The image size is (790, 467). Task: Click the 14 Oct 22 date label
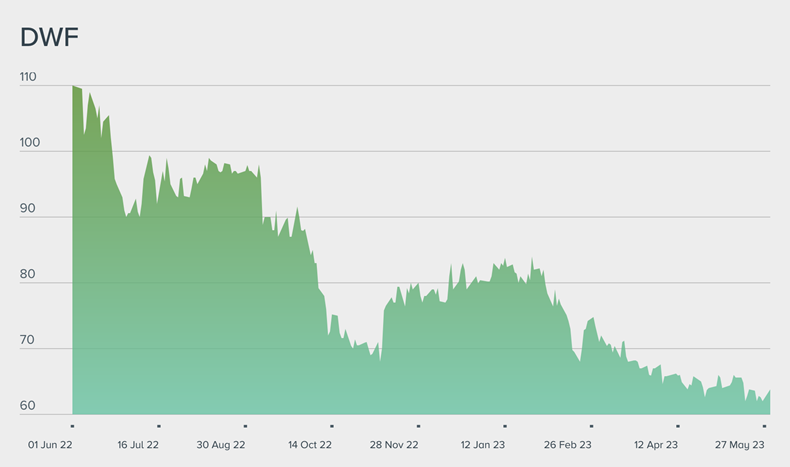[x=310, y=444]
